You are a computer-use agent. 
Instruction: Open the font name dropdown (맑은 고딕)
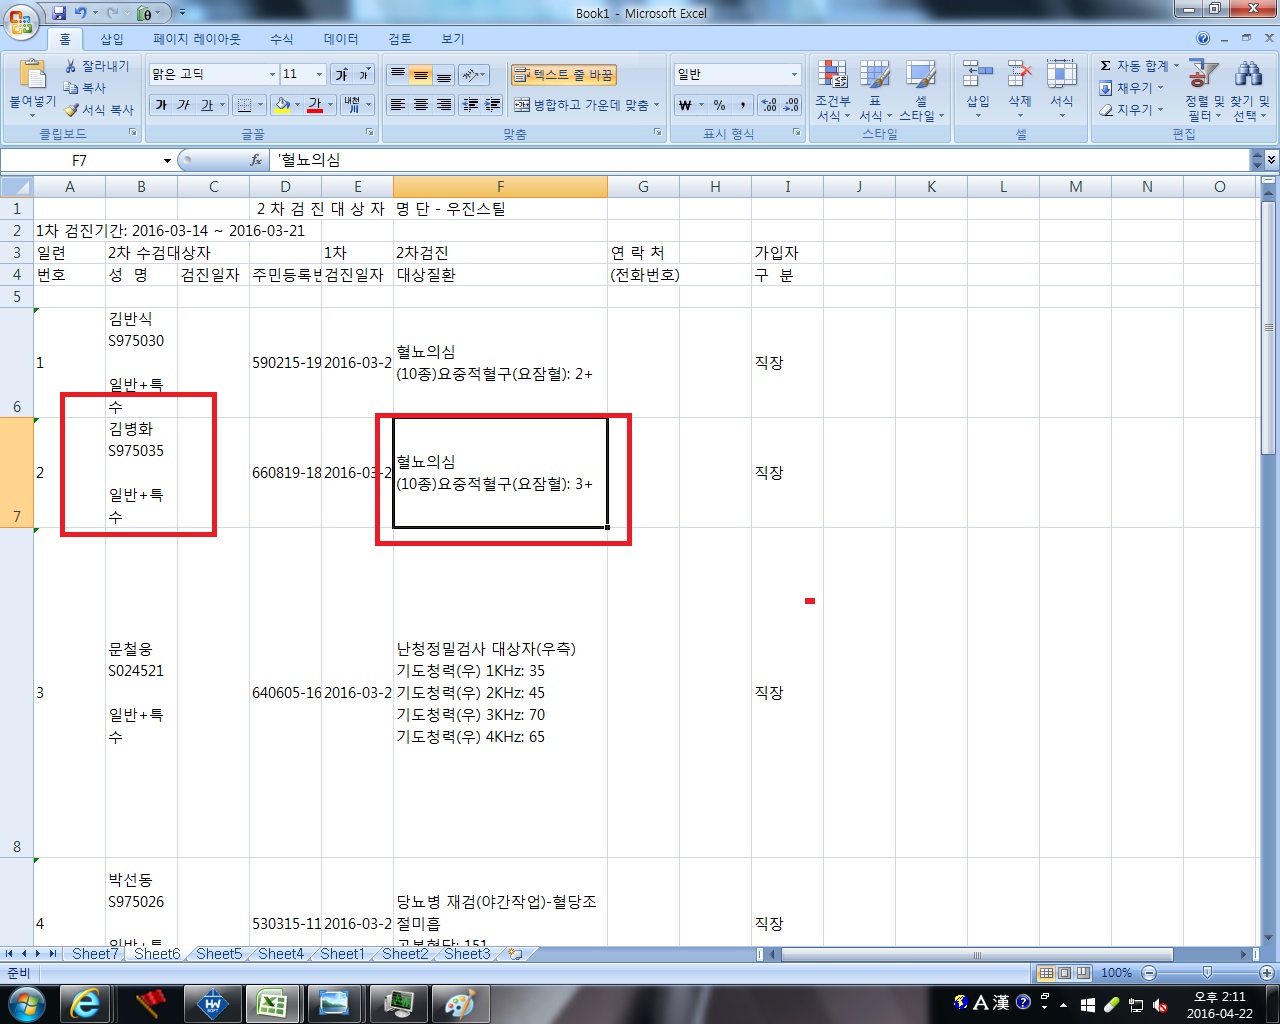click(x=272, y=74)
